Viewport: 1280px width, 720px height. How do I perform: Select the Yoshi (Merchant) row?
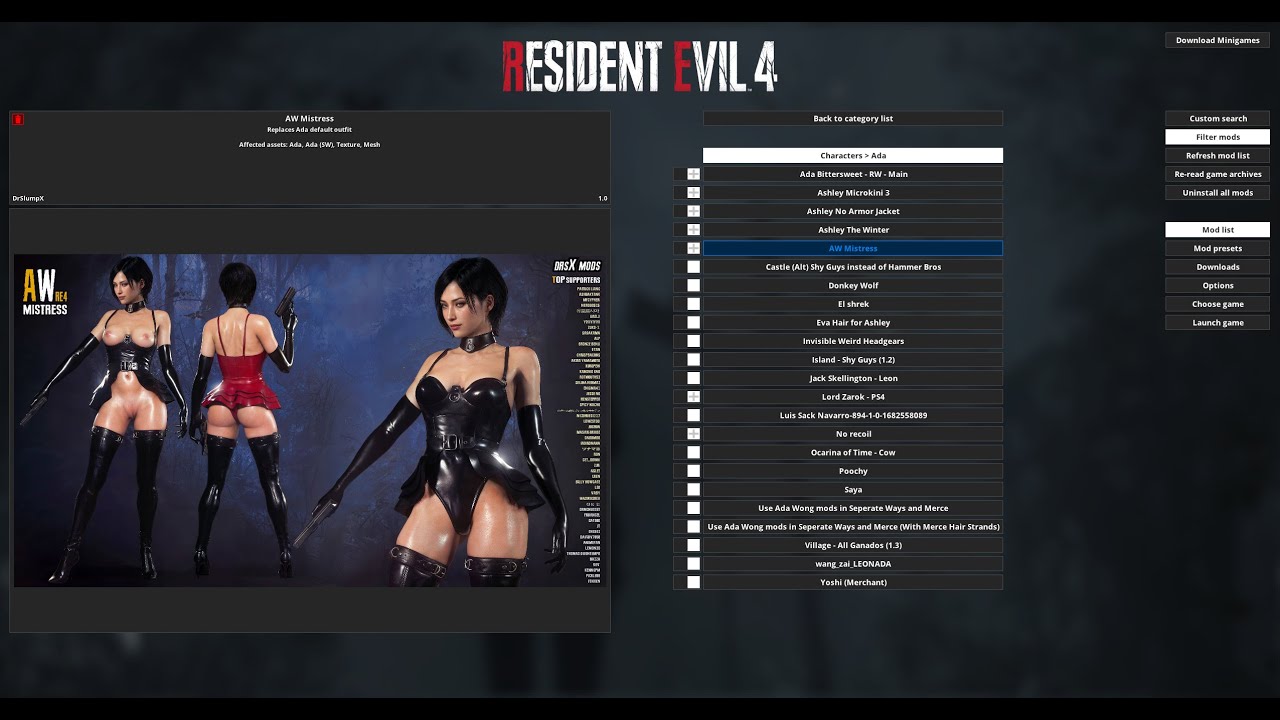(853, 582)
